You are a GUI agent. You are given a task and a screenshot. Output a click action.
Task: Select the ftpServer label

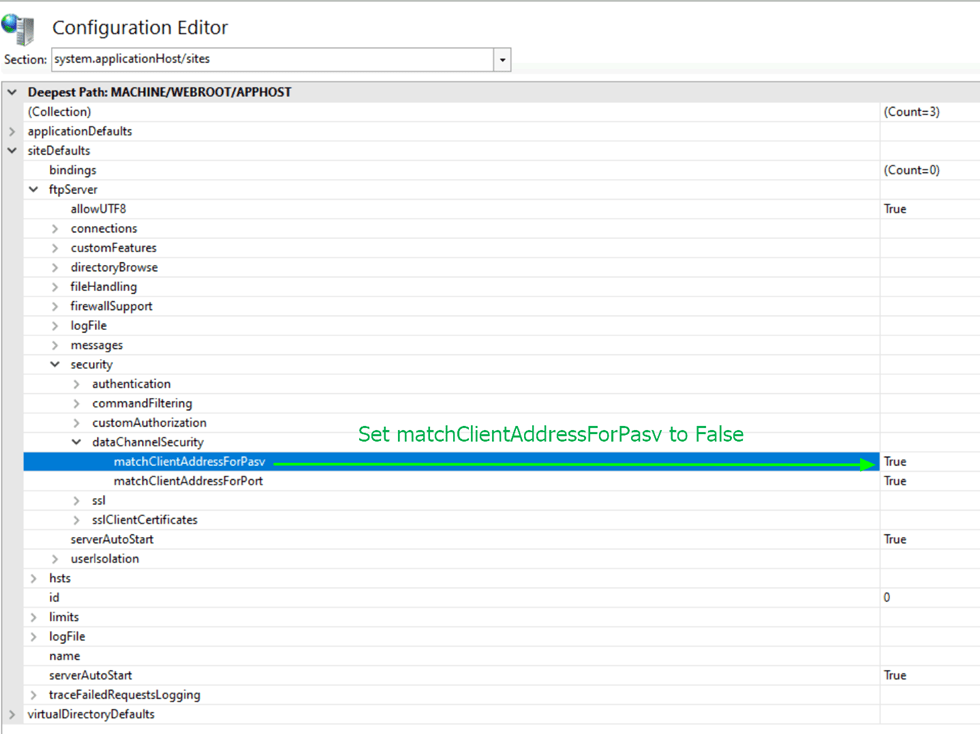[x=73, y=189]
